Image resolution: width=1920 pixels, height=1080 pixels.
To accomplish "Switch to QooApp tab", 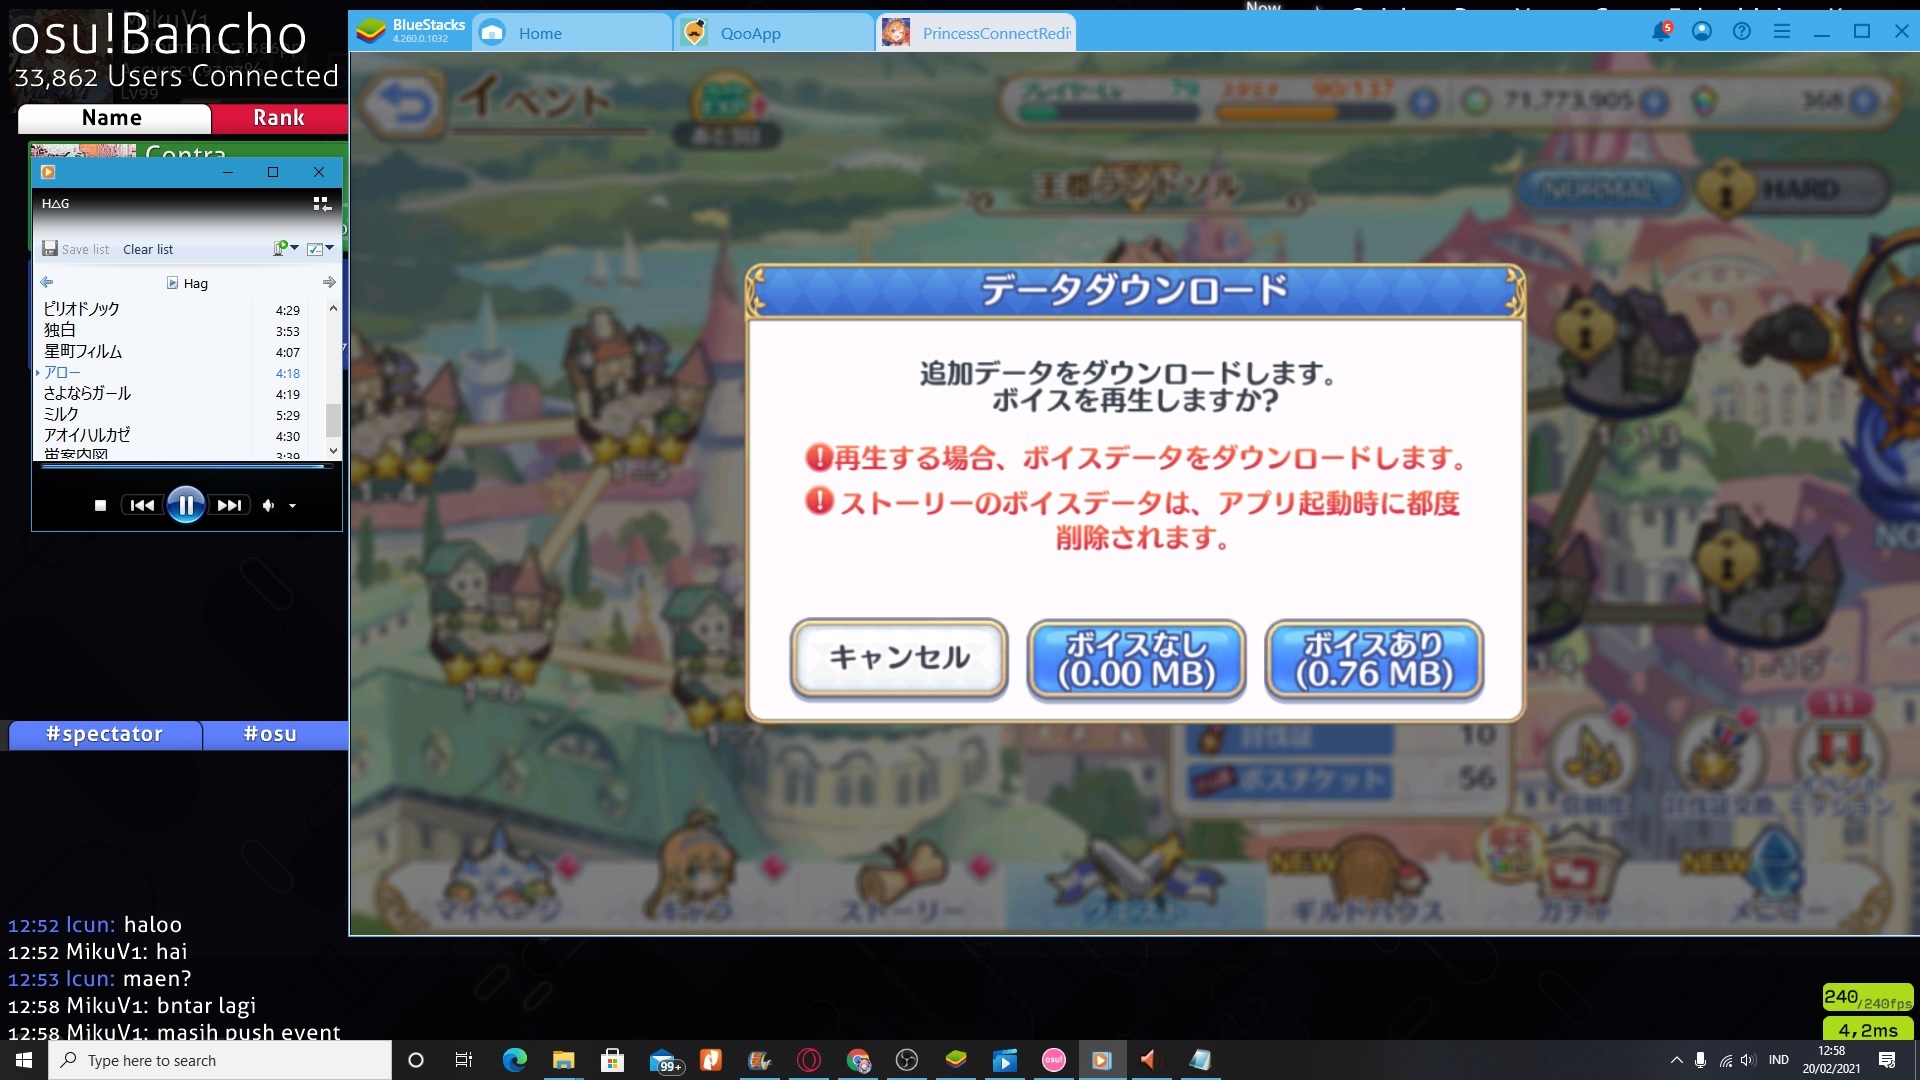I will coord(774,33).
